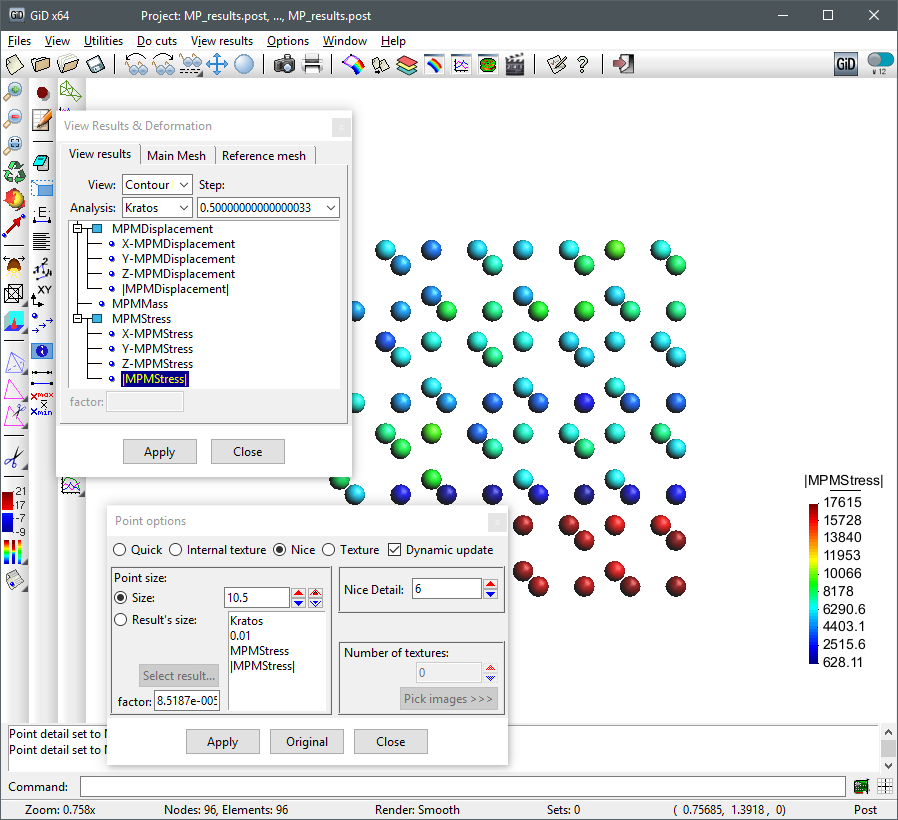Image resolution: width=898 pixels, height=820 pixels.
Task: Select the Quick radio button
Action: pos(120,549)
